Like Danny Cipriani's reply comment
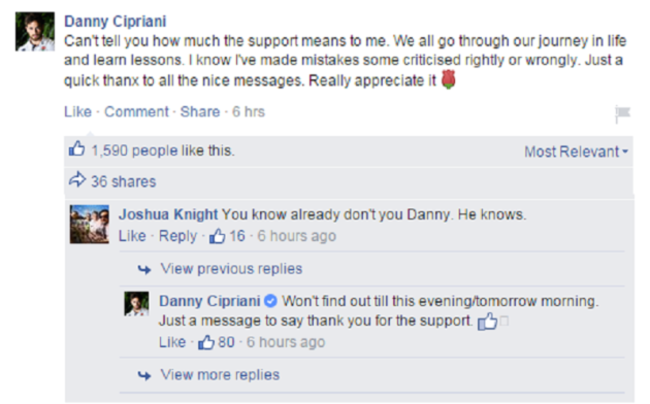The height and width of the screenshot is (404, 650). [x=172, y=342]
